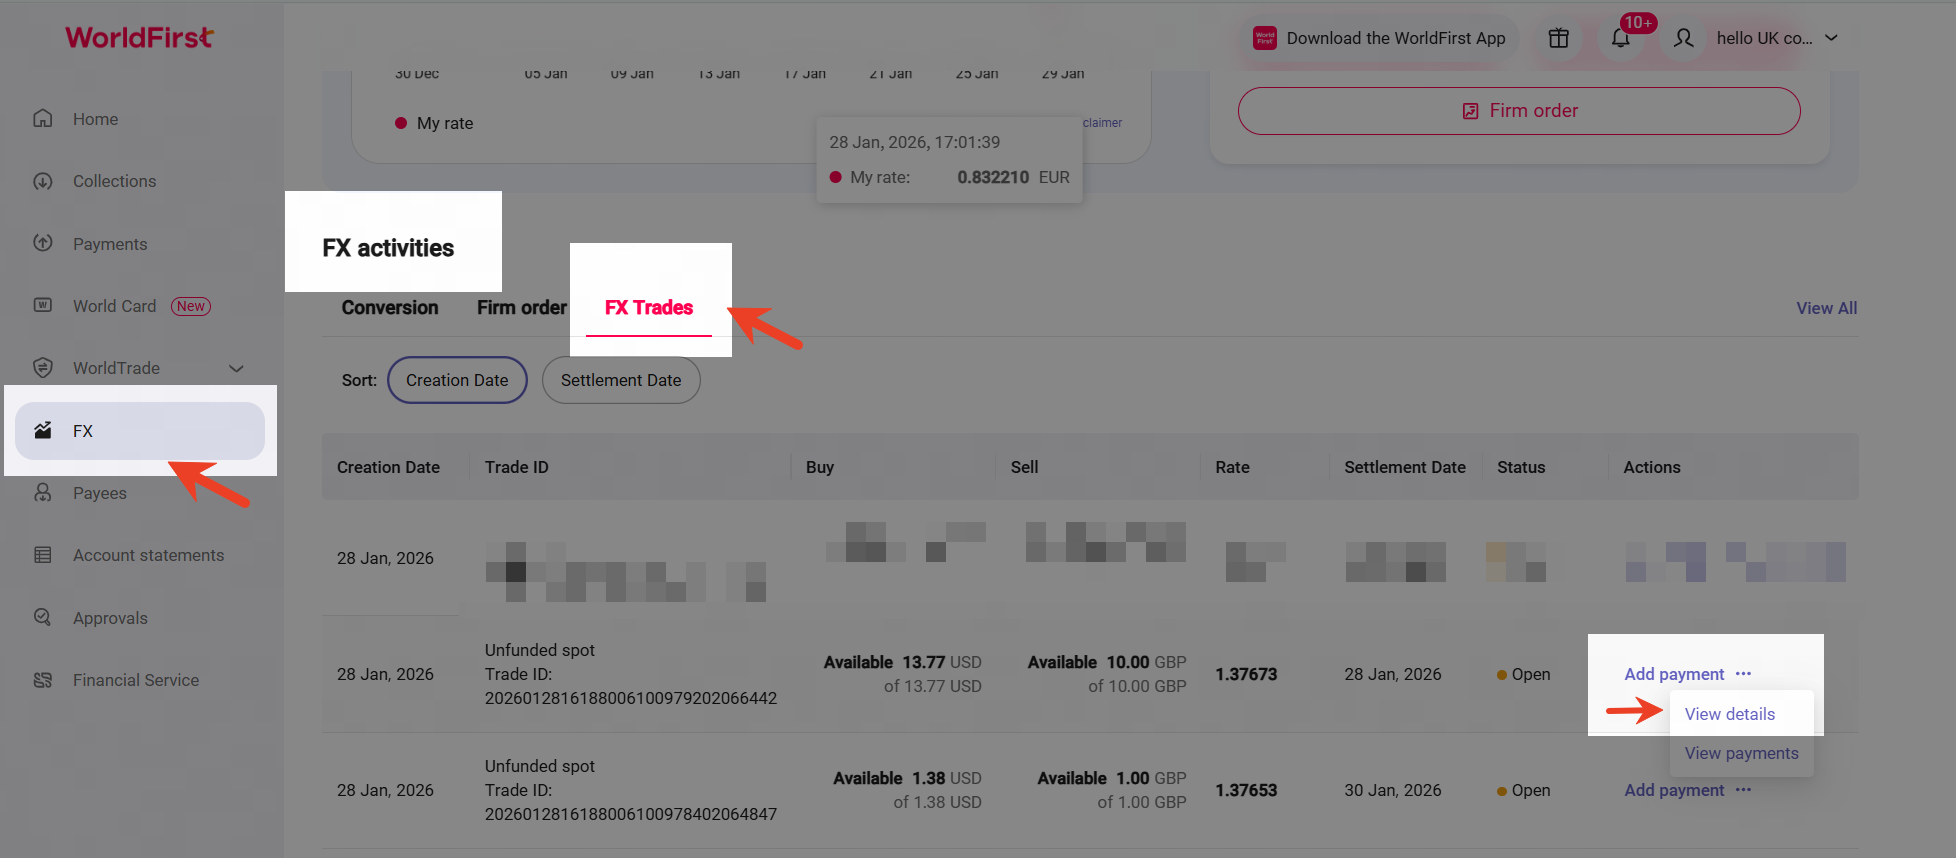Image resolution: width=1956 pixels, height=858 pixels.
Task: Sort trades by Creation Date
Action: (x=457, y=380)
